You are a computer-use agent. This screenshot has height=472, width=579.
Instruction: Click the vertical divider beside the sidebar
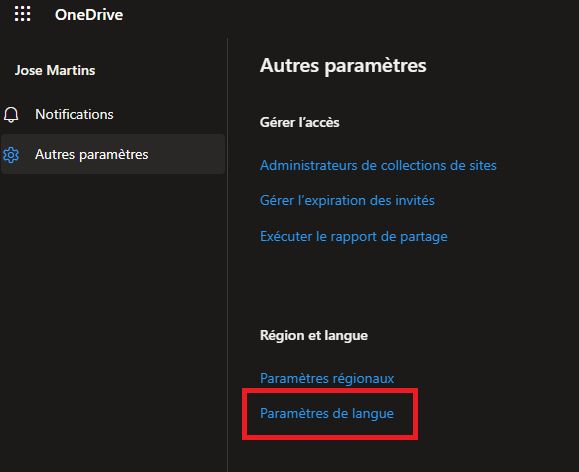tap(227, 255)
